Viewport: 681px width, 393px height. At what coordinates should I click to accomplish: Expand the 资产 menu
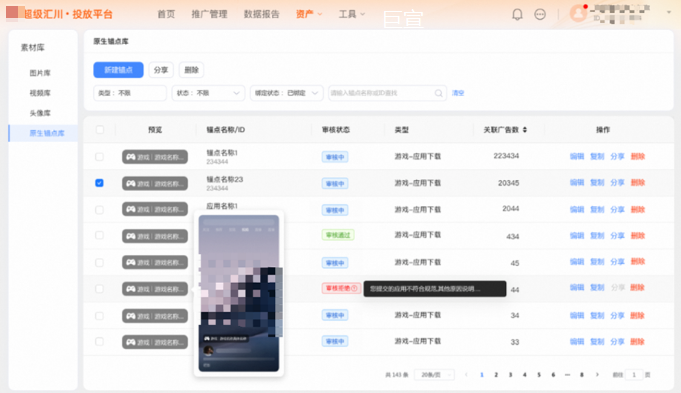click(309, 14)
